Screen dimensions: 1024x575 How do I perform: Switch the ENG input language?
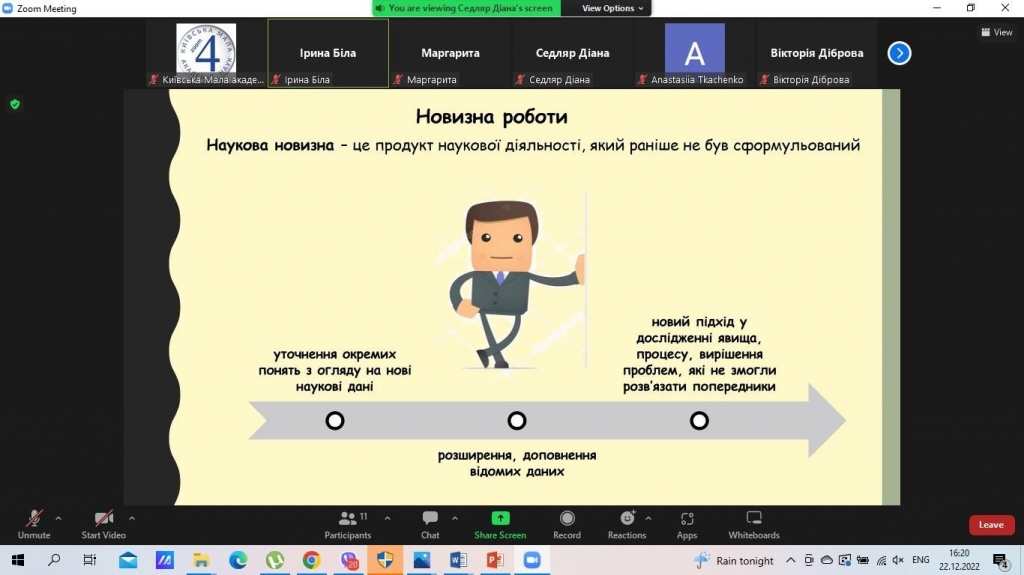click(x=921, y=560)
